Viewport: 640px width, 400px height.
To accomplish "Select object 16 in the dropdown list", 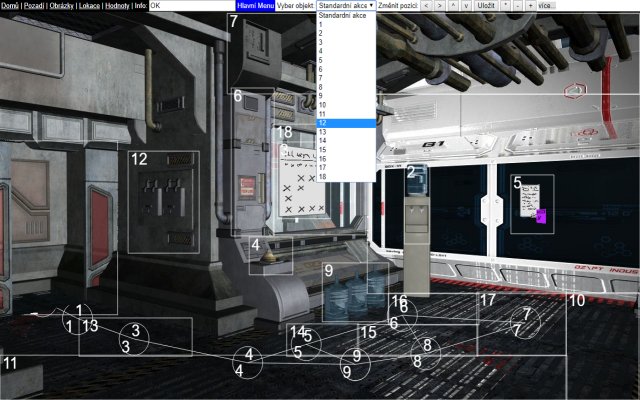I will tap(346, 159).
